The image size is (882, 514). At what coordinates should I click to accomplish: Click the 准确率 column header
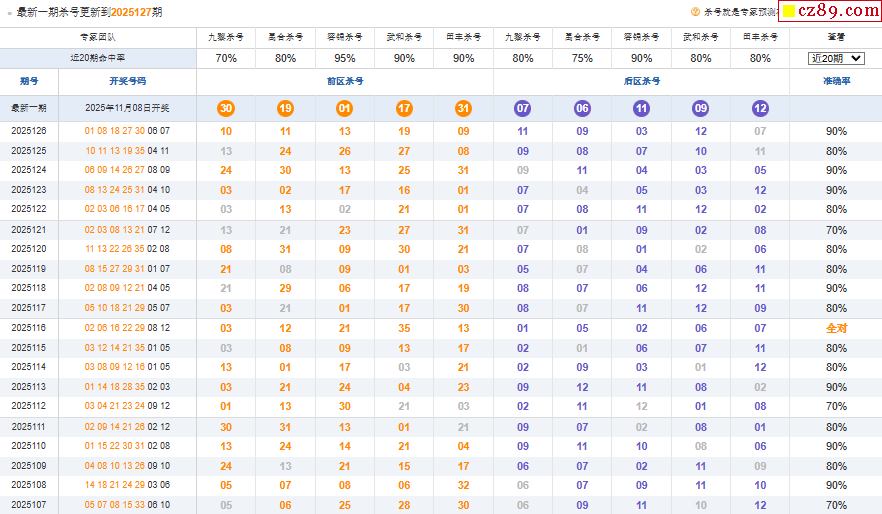click(x=835, y=80)
